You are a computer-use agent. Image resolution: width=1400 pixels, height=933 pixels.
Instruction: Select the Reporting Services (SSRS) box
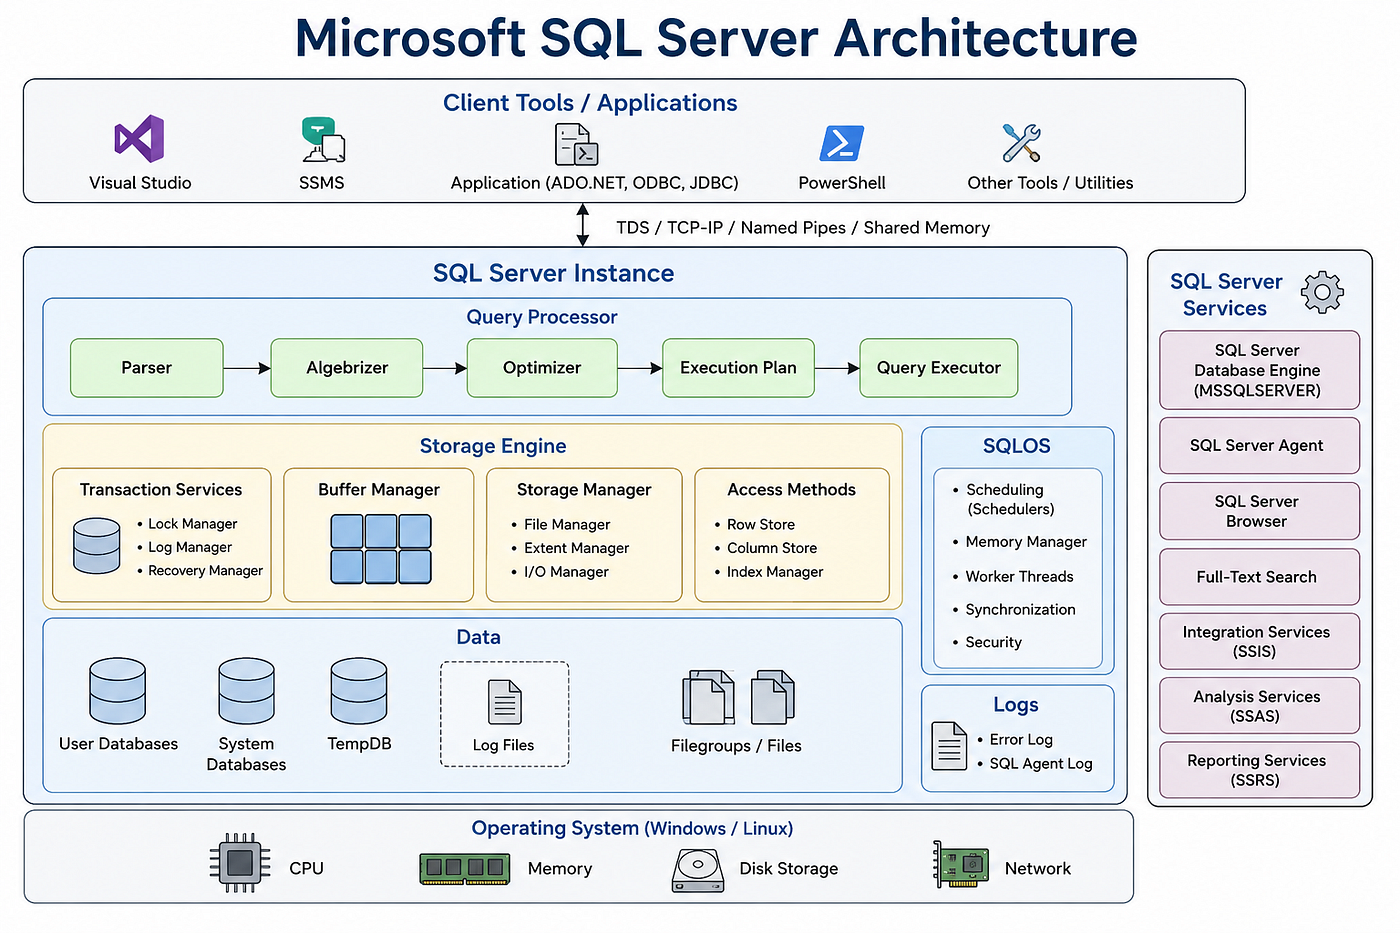1260,770
